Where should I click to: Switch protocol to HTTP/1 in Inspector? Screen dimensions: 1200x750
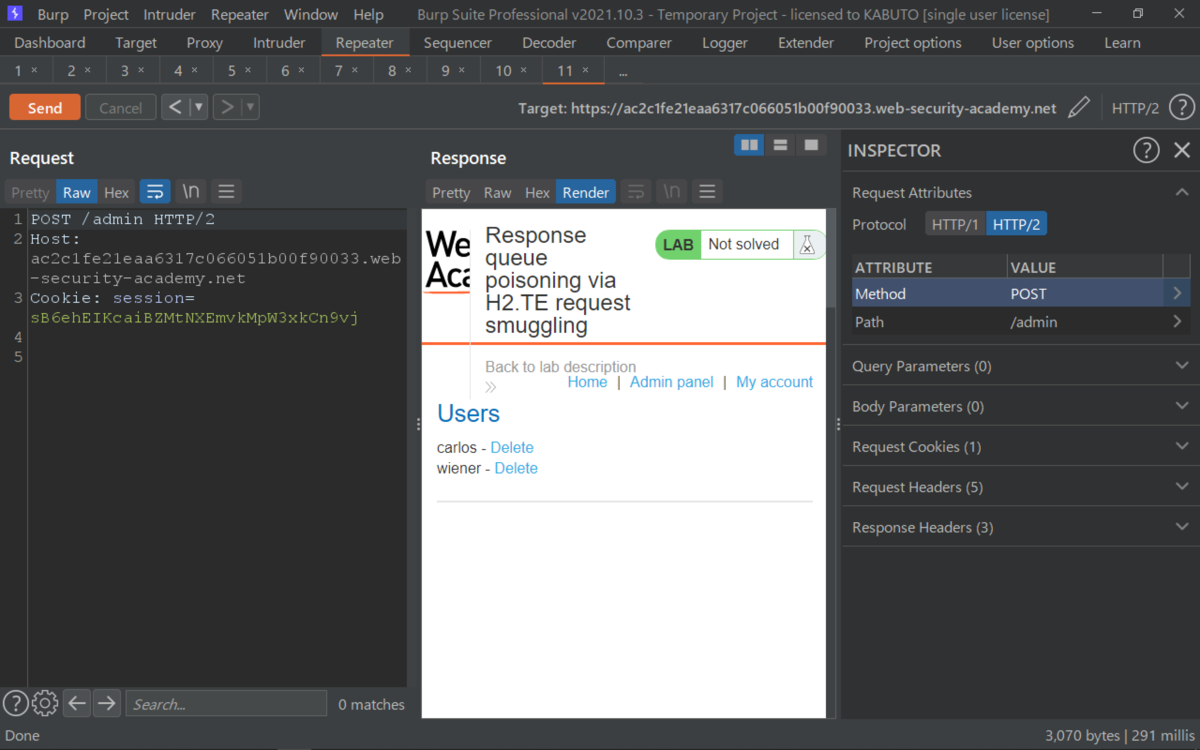pyautogui.click(x=955, y=225)
